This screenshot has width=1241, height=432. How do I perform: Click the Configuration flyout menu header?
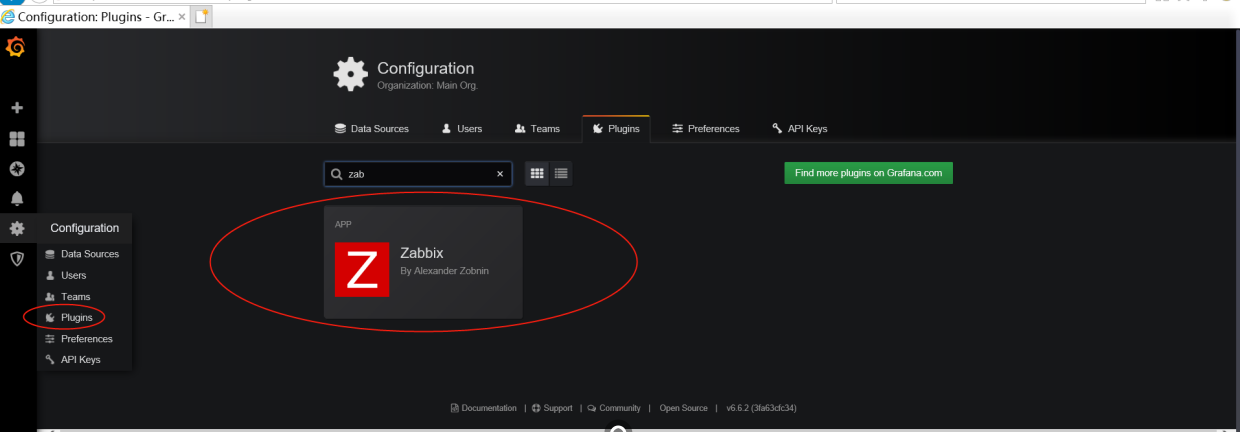(x=84, y=228)
